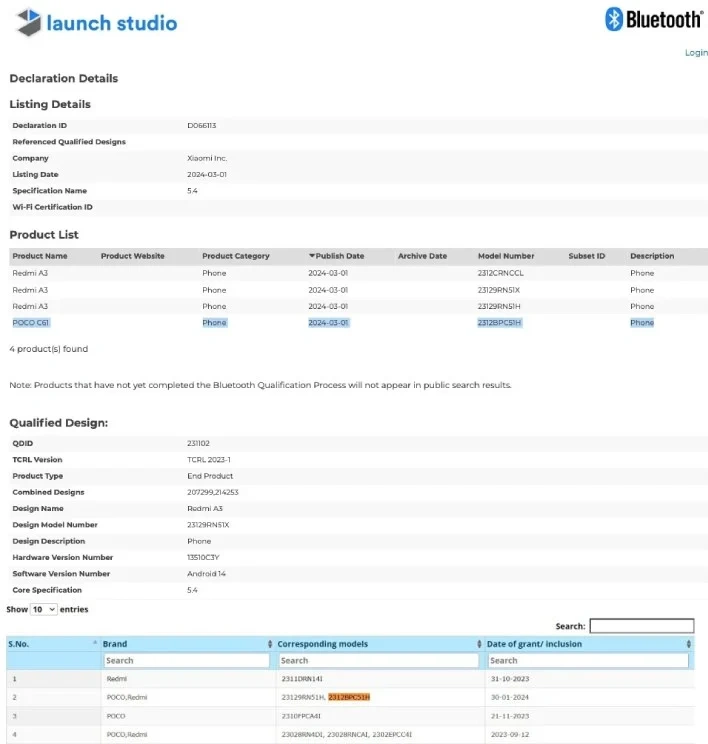The width and height of the screenshot is (708, 744).
Task: Click the Subset ID column header
Action: tap(587, 256)
